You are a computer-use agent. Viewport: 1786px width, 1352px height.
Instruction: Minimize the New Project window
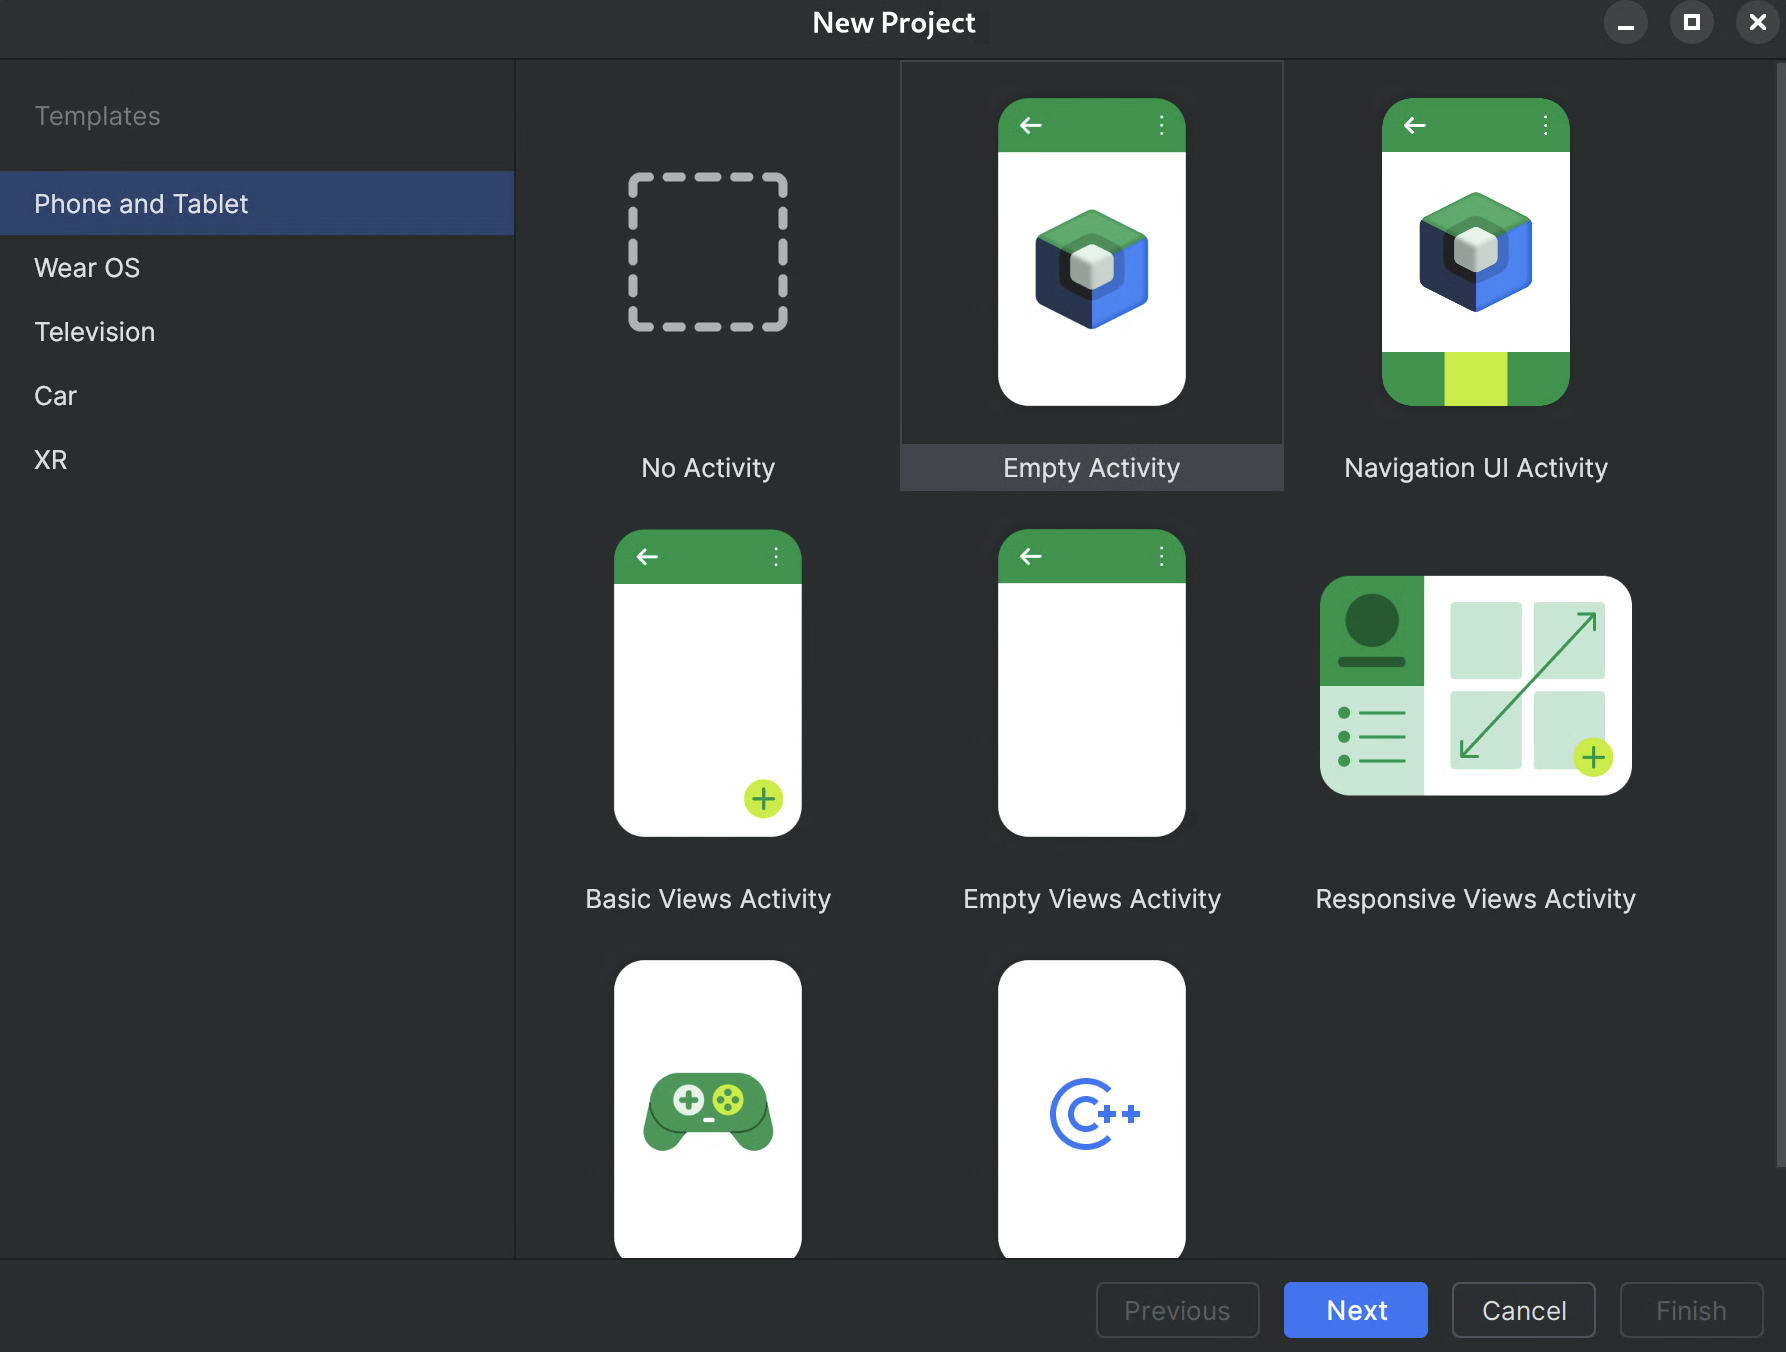click(1626, 22)
